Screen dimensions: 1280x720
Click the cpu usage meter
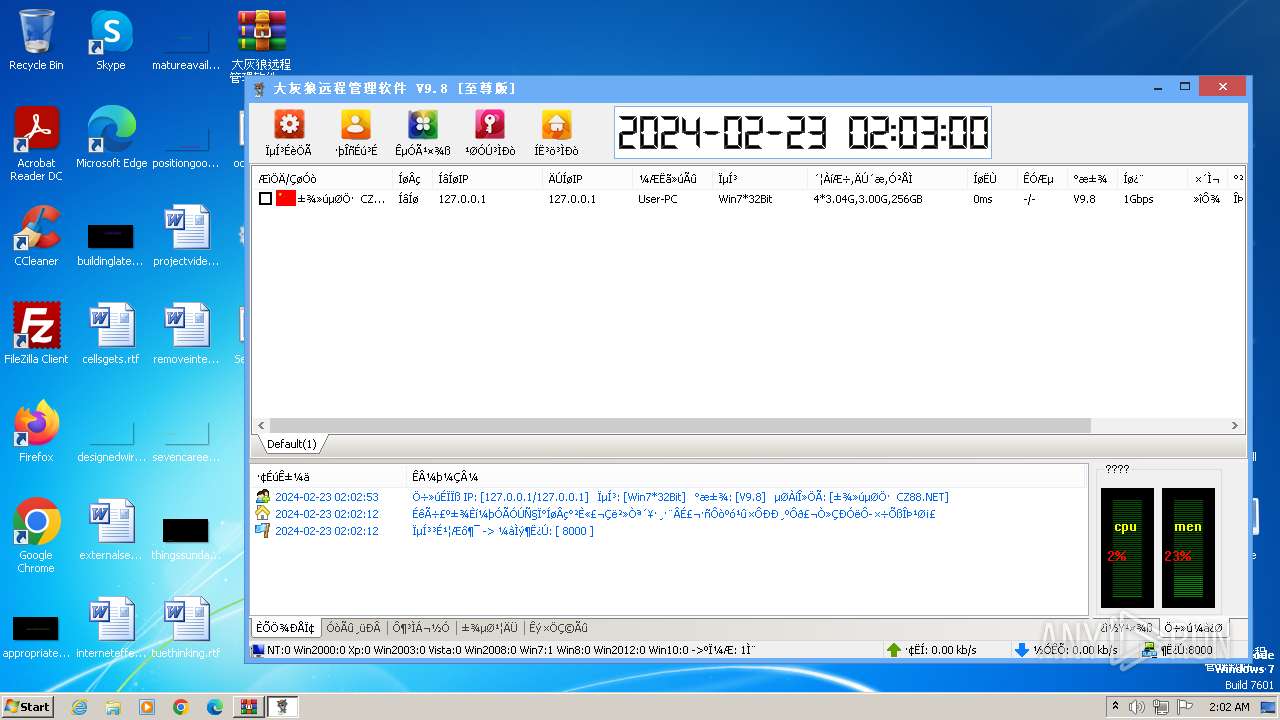[1127, 548]
